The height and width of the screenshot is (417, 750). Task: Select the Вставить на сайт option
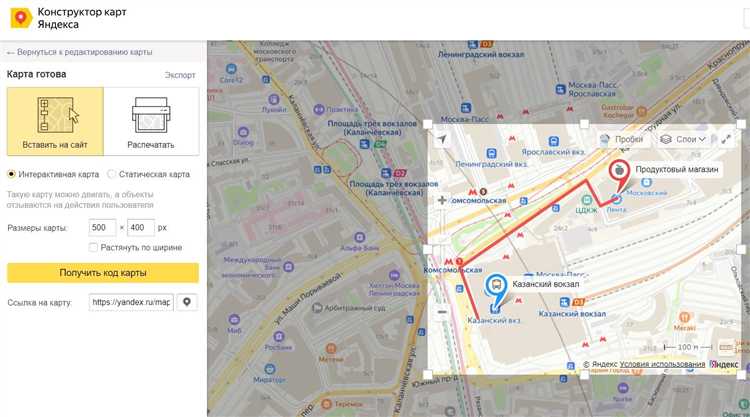(55, 121)
